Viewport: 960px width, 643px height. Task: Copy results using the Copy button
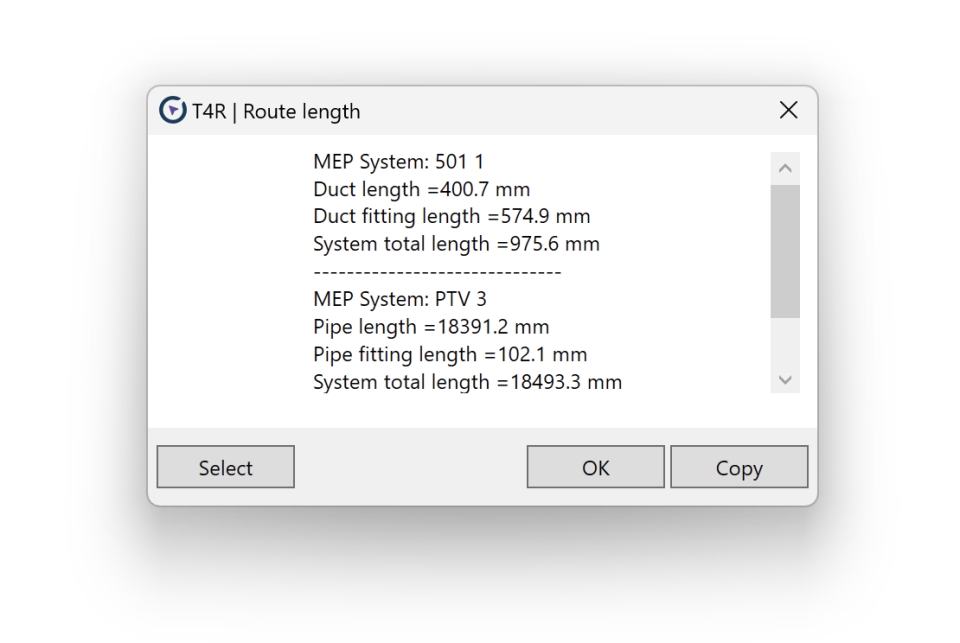739,467
